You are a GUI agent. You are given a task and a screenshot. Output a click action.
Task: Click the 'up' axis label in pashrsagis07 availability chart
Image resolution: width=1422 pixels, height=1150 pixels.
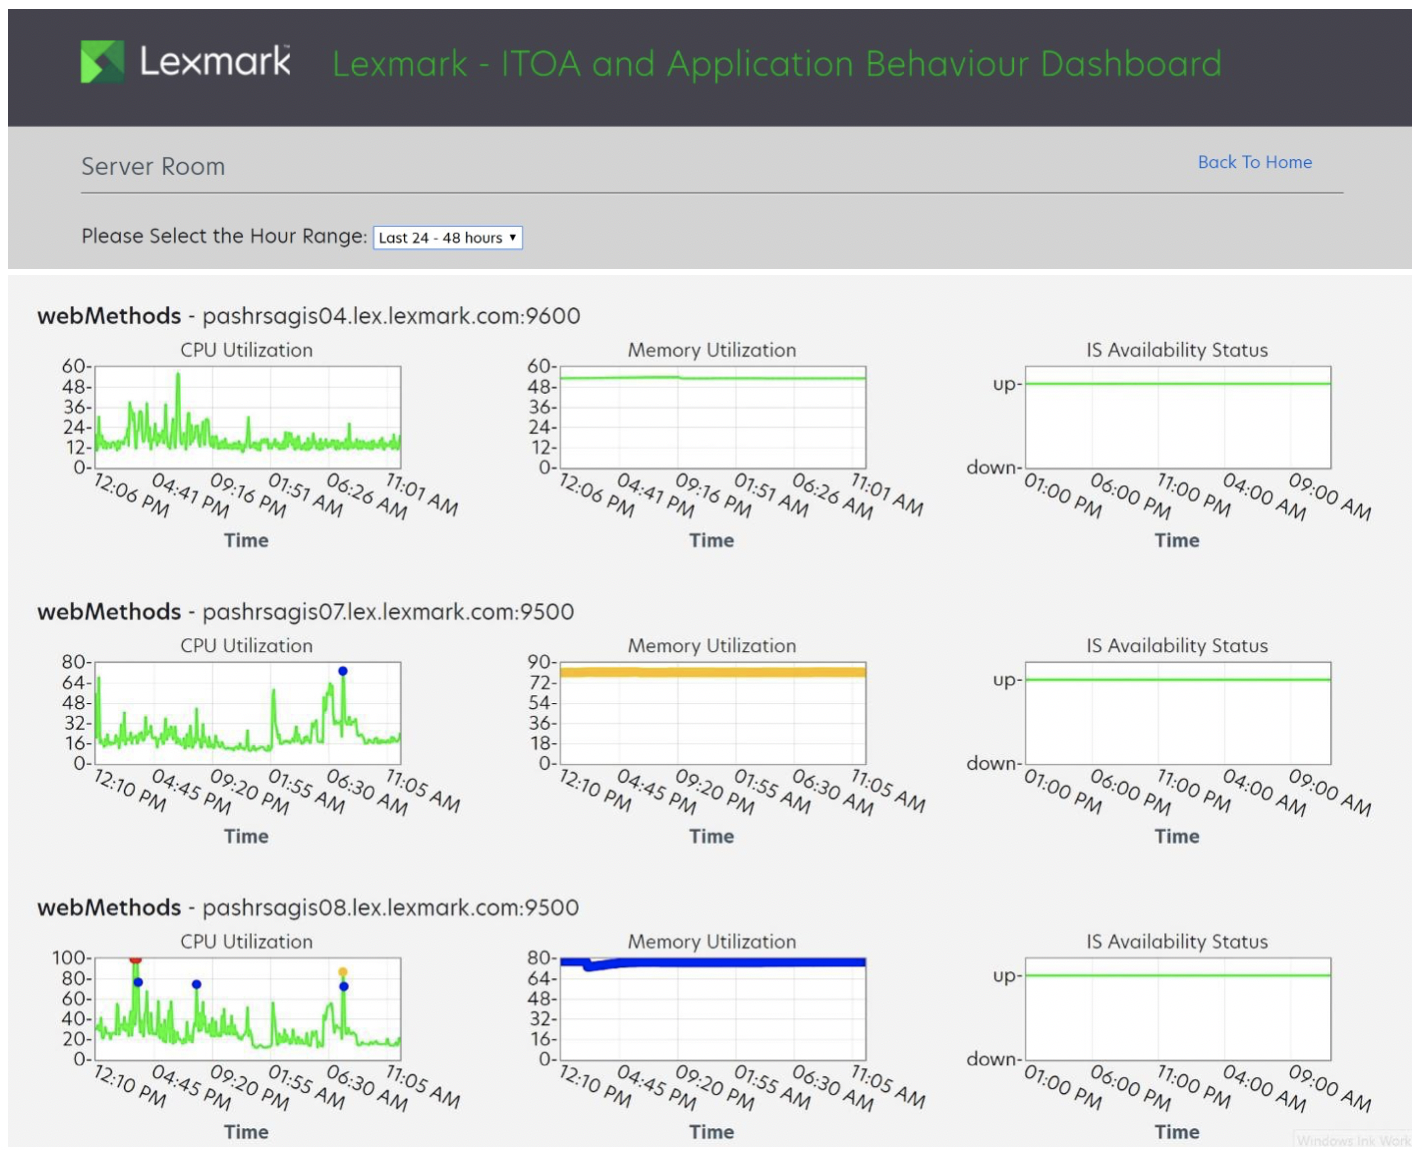(1006, 680)
